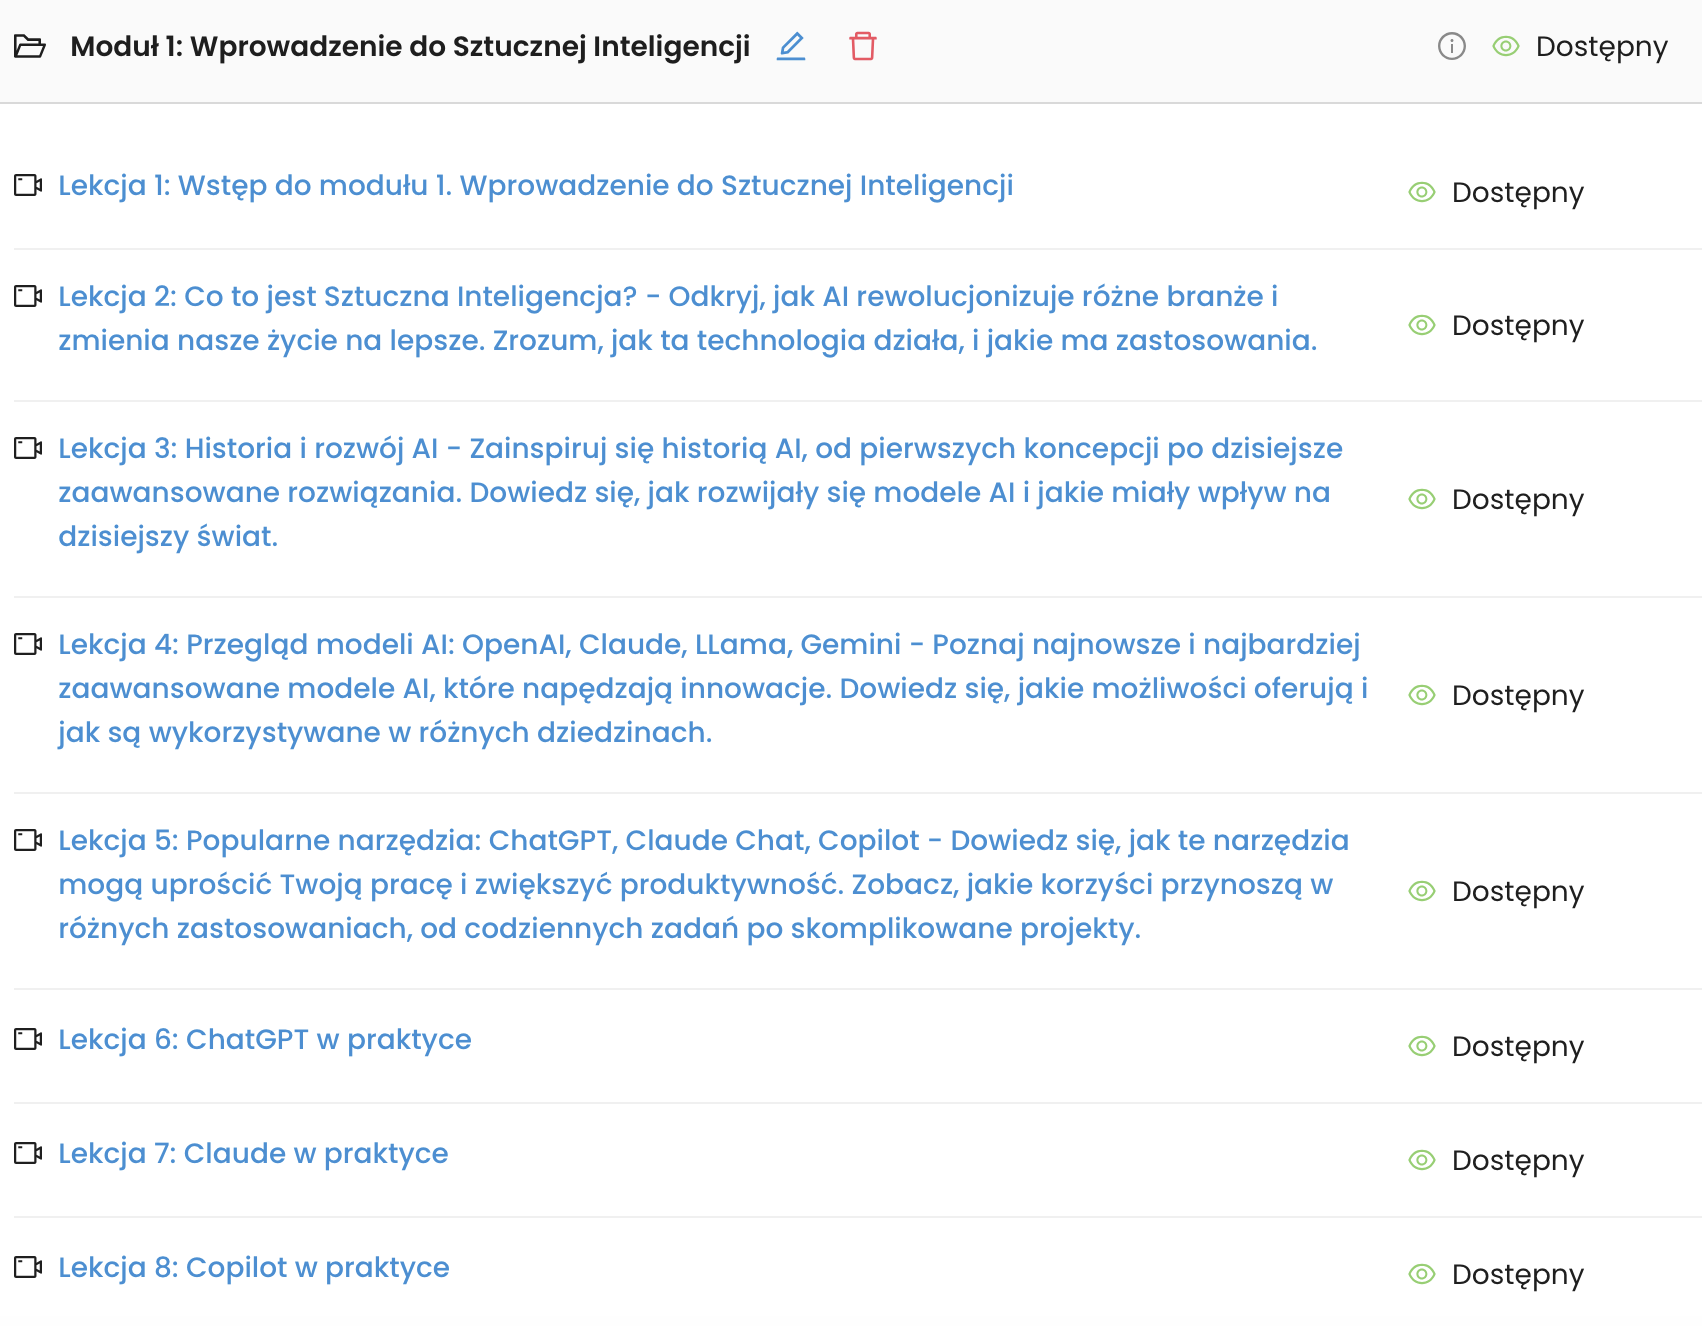Click Dostępny status text for Lekcja 2
This screenshot has width=1702, height=1326.
pyautogui.click(x=1518, y=326)
